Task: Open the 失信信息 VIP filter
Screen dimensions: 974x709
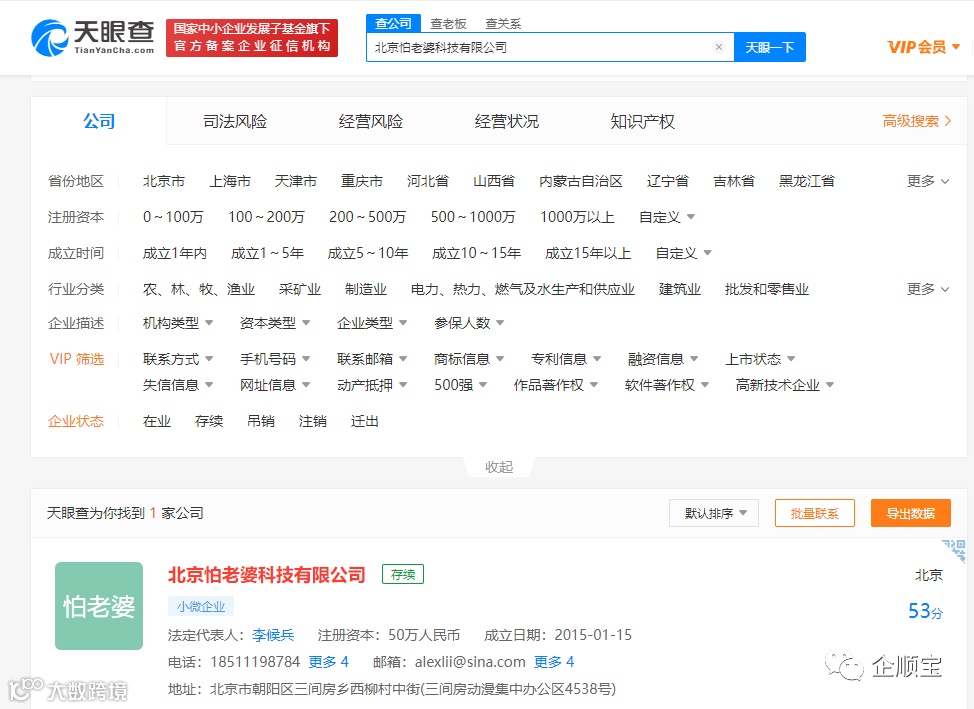Action: click(x=178, y=385)
